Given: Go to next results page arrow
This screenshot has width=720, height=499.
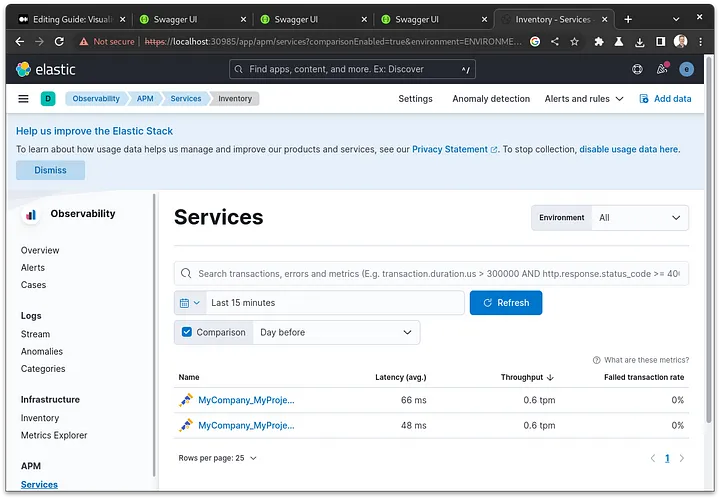Looking at the screenshot, I should pyautogui.click(x=681, y=458).
